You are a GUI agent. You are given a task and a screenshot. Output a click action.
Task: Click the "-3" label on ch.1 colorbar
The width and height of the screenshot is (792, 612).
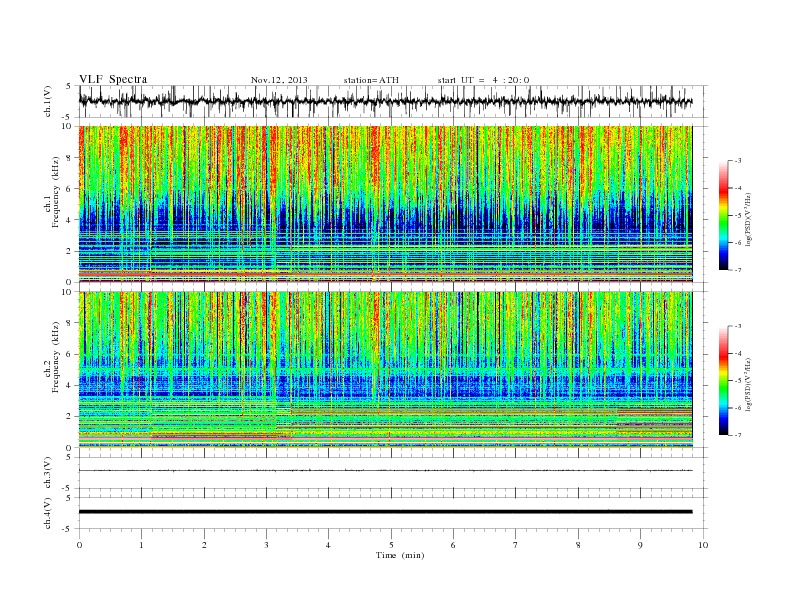pos(738,161)
